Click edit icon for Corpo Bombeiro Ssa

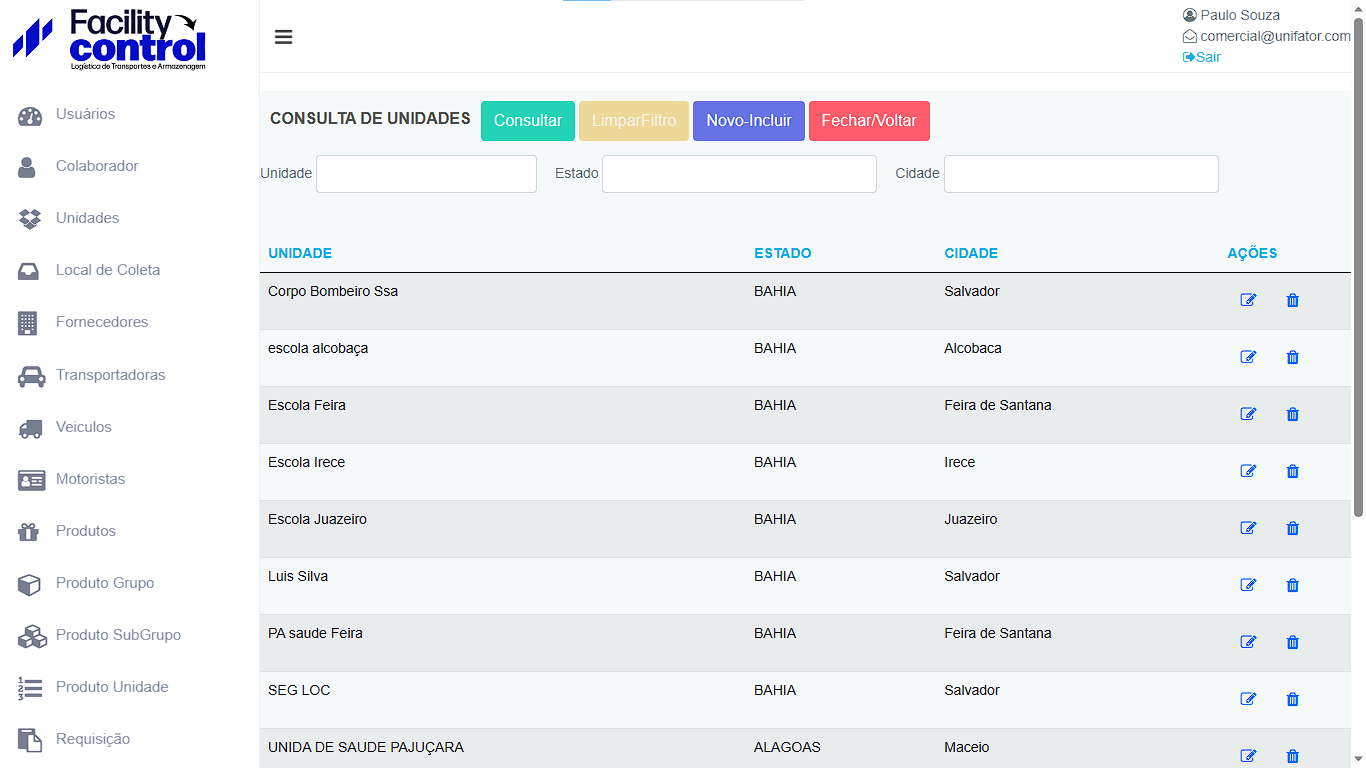[1248, 300]
